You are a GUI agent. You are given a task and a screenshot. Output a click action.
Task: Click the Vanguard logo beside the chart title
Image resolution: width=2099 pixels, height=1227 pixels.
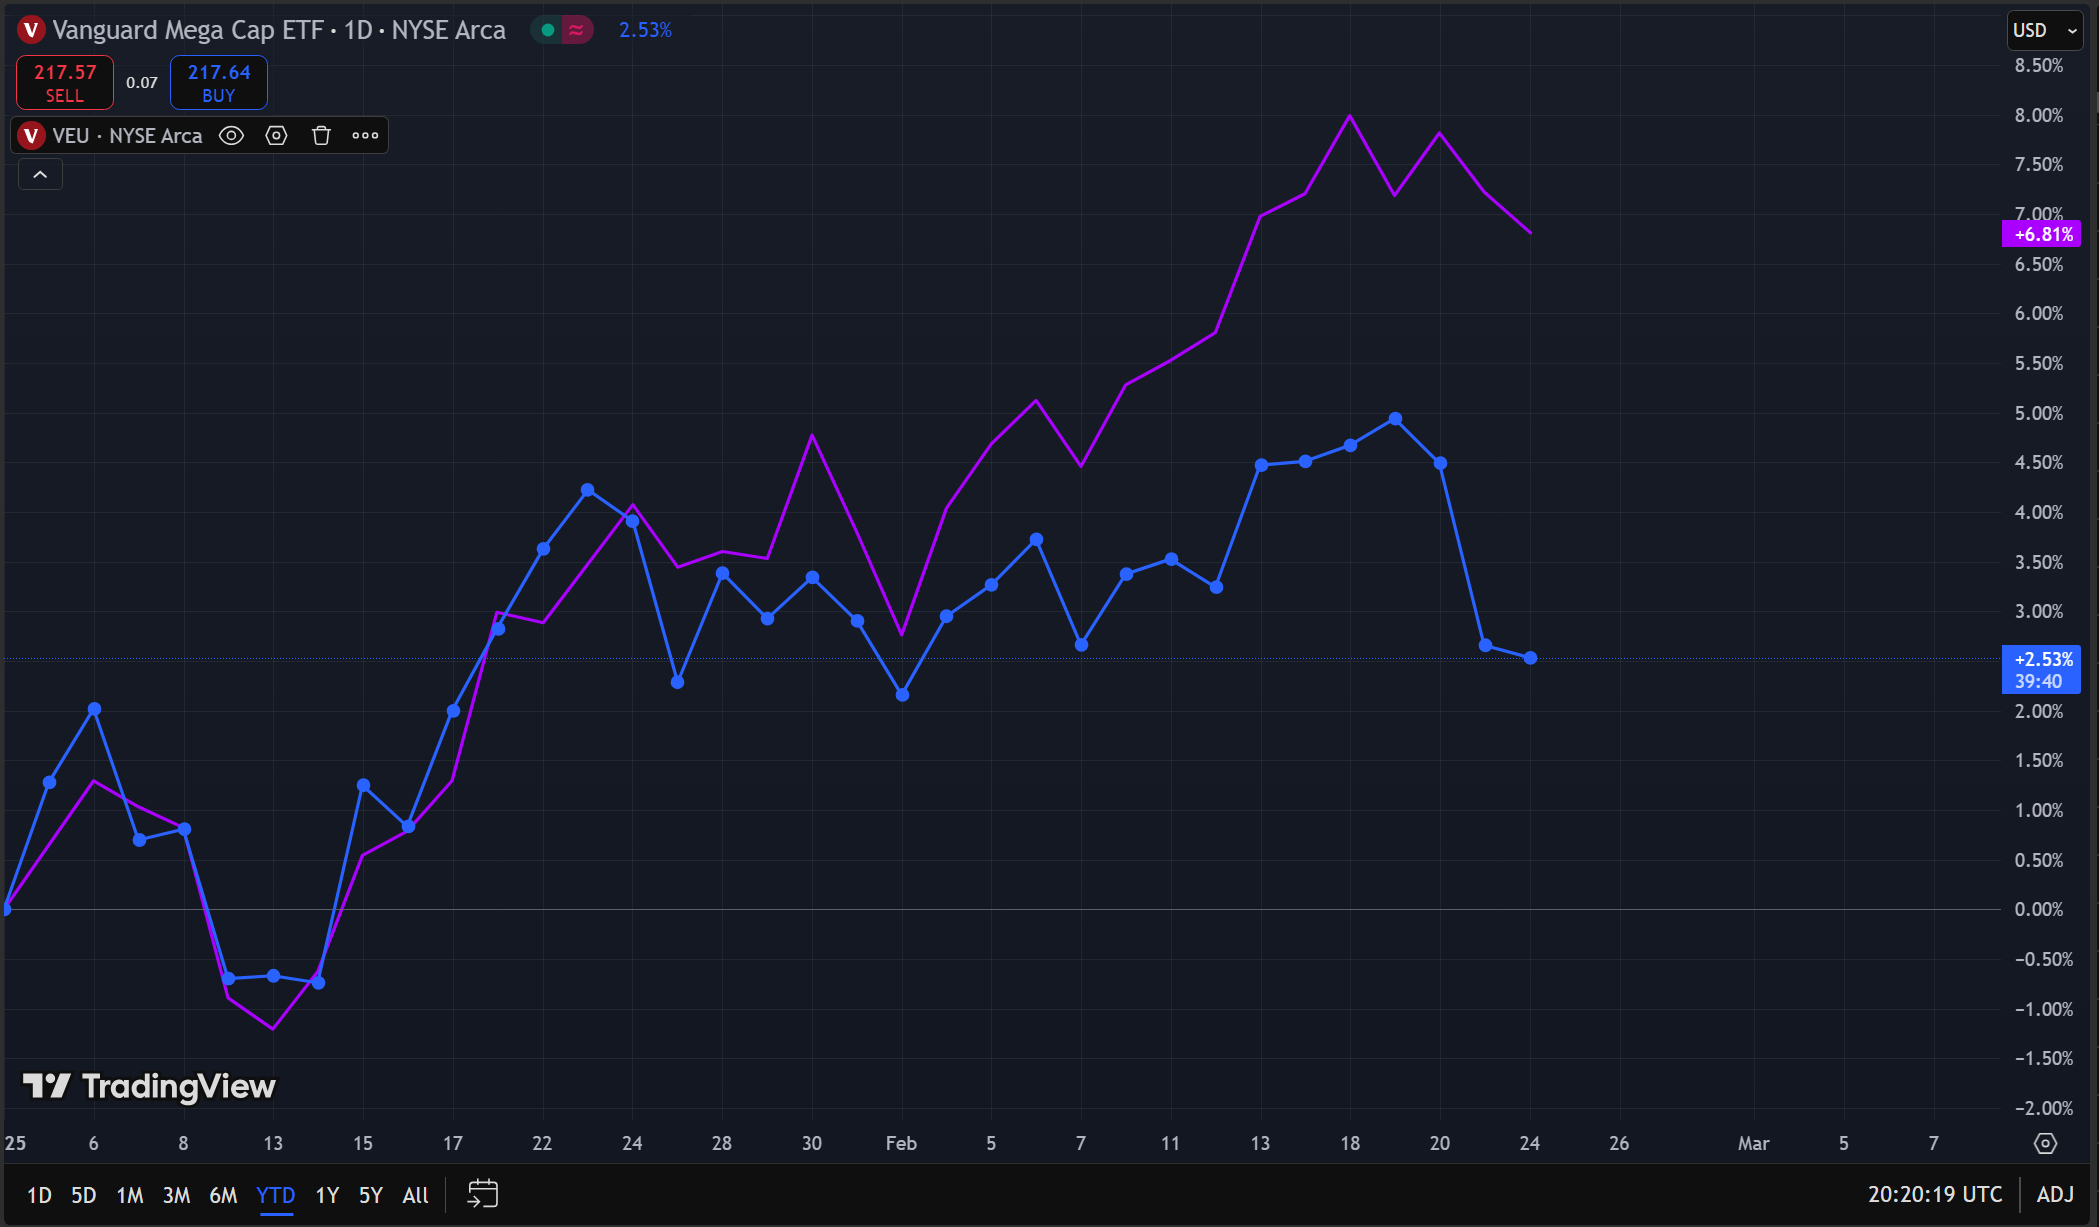coord(31,30)
